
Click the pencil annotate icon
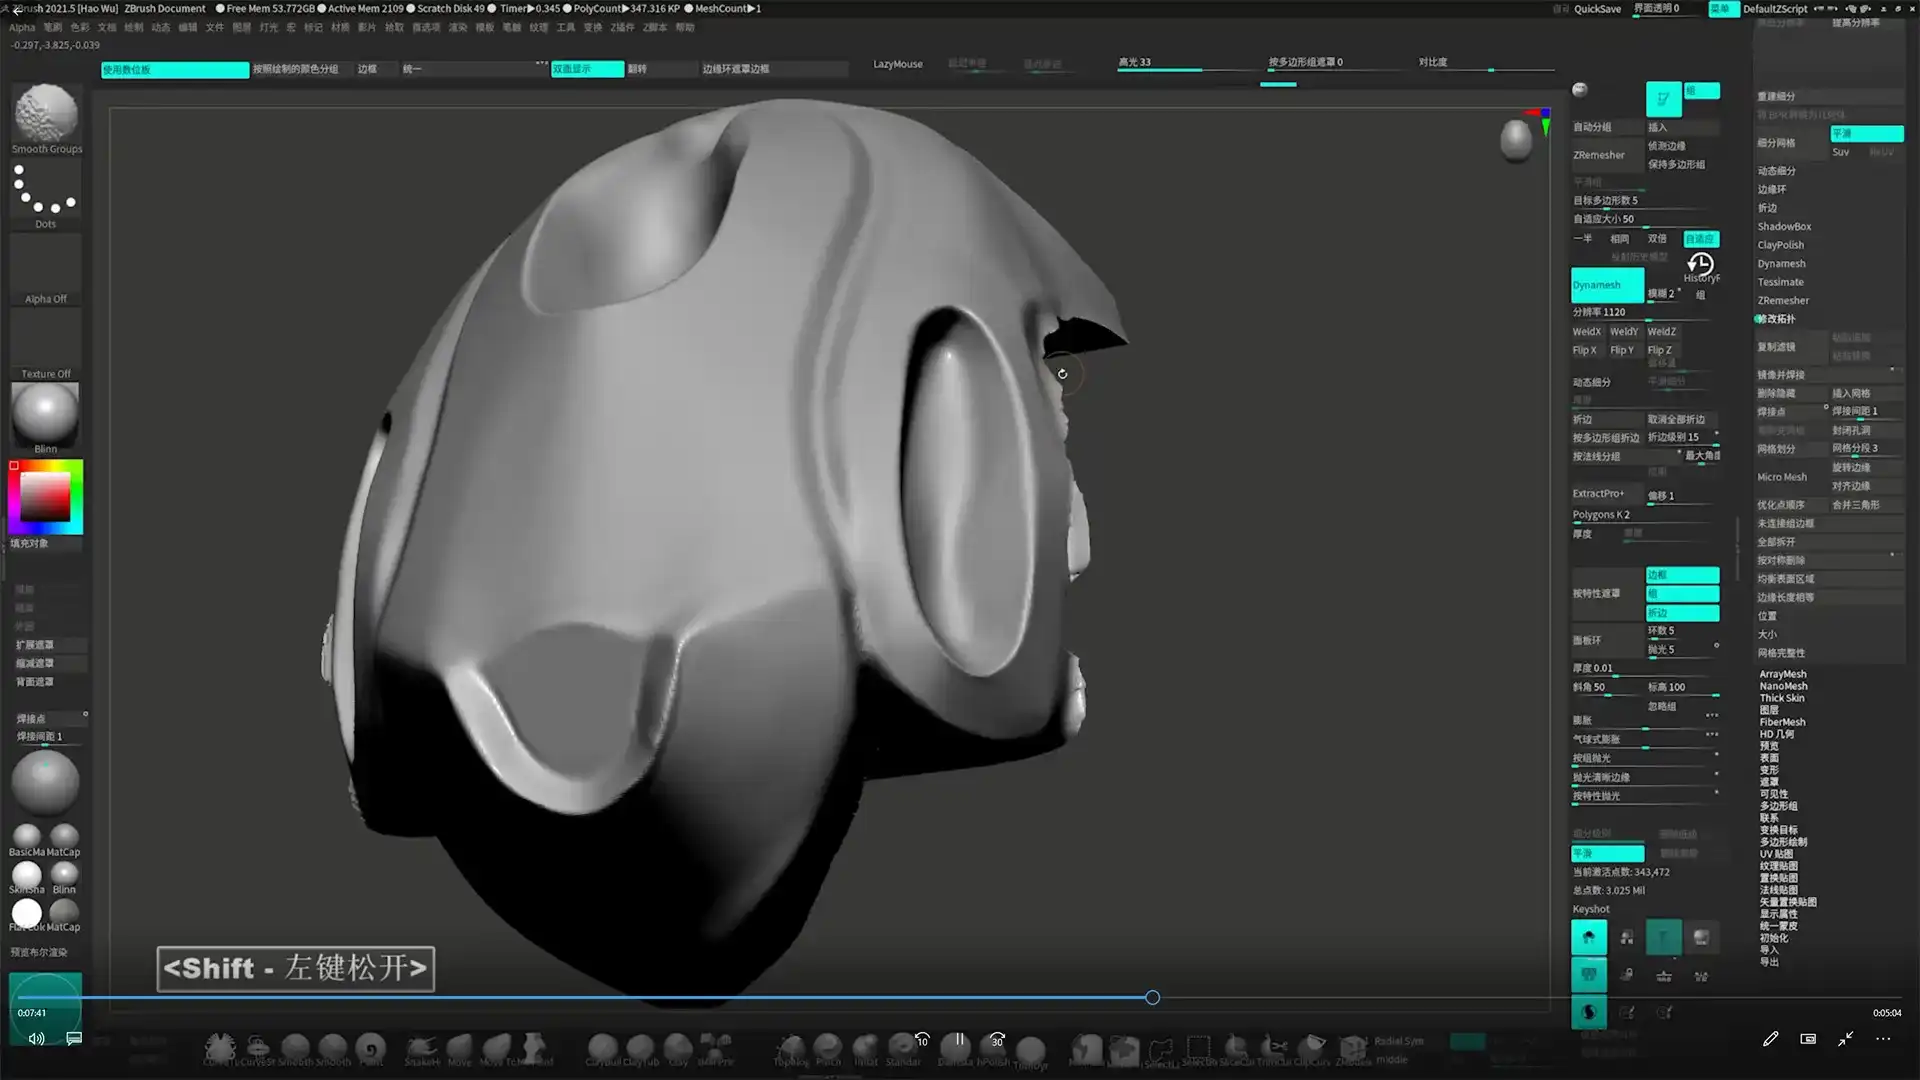click(1770, 1039)
